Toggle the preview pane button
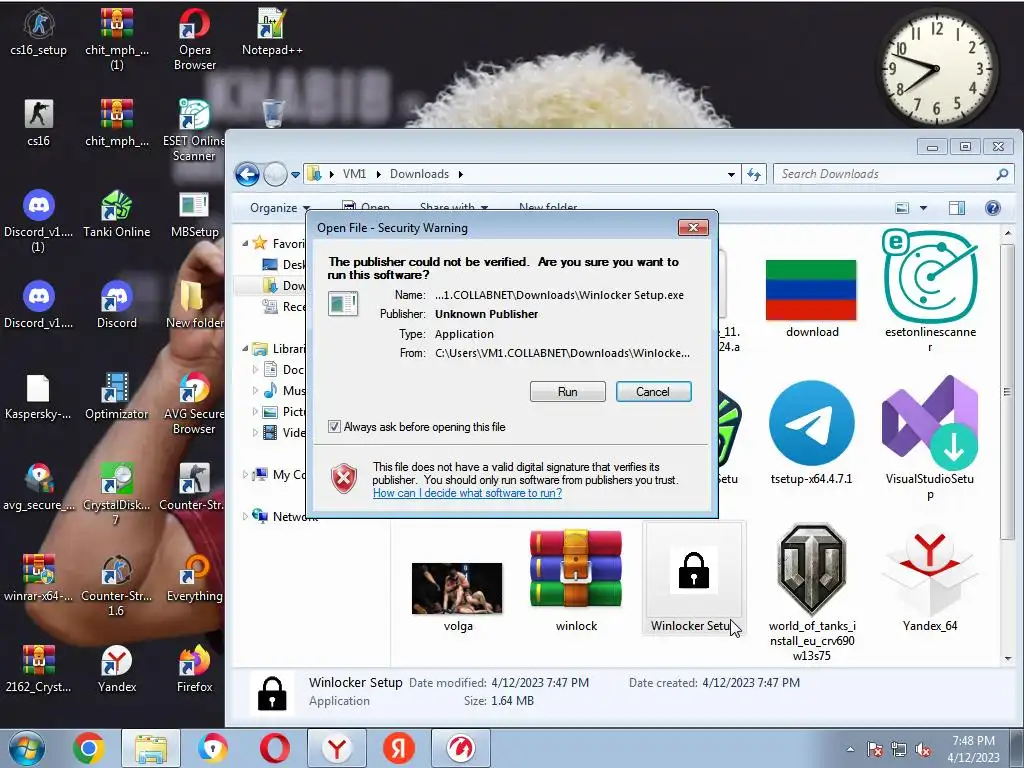Screen dimensions: 1024x768 (957, 208)
